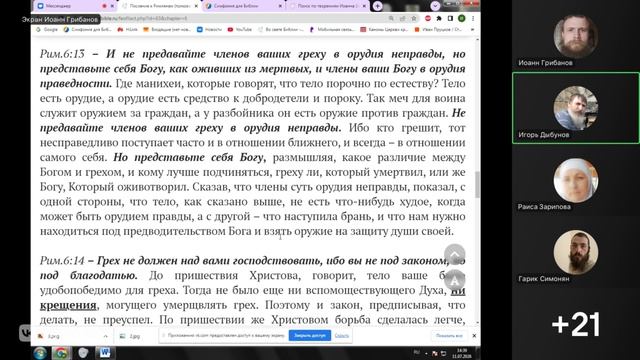
Task: Open the HiLink bookmark
Action: pyautogui.click(x=127, y=29)
